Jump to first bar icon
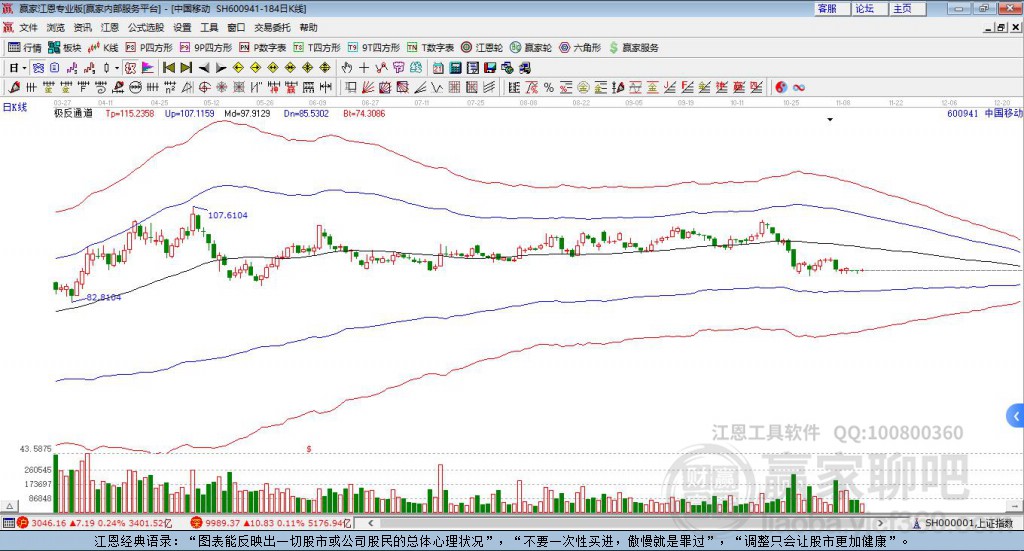Screen dimensions: 1024x551 point(169,68)
